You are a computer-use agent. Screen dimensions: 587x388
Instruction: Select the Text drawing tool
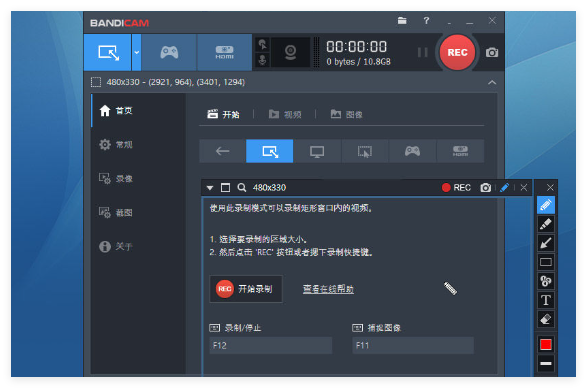click(546, 300)
